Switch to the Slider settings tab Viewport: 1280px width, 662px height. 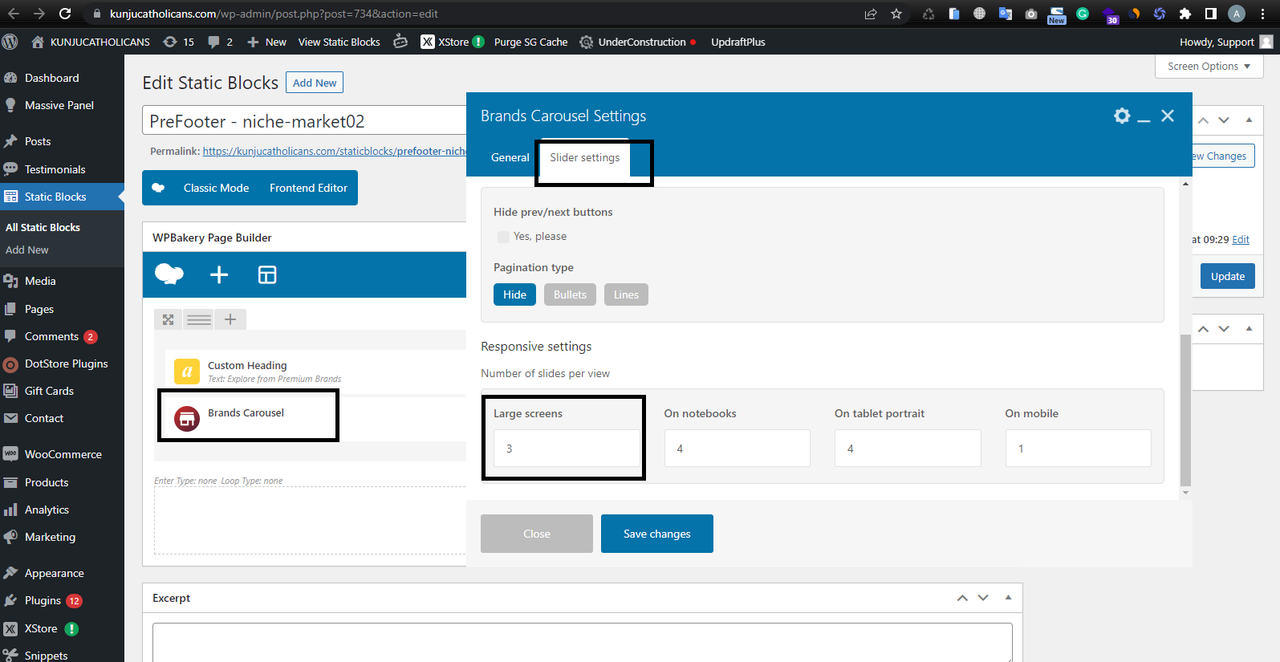click(x=585, y=158)
